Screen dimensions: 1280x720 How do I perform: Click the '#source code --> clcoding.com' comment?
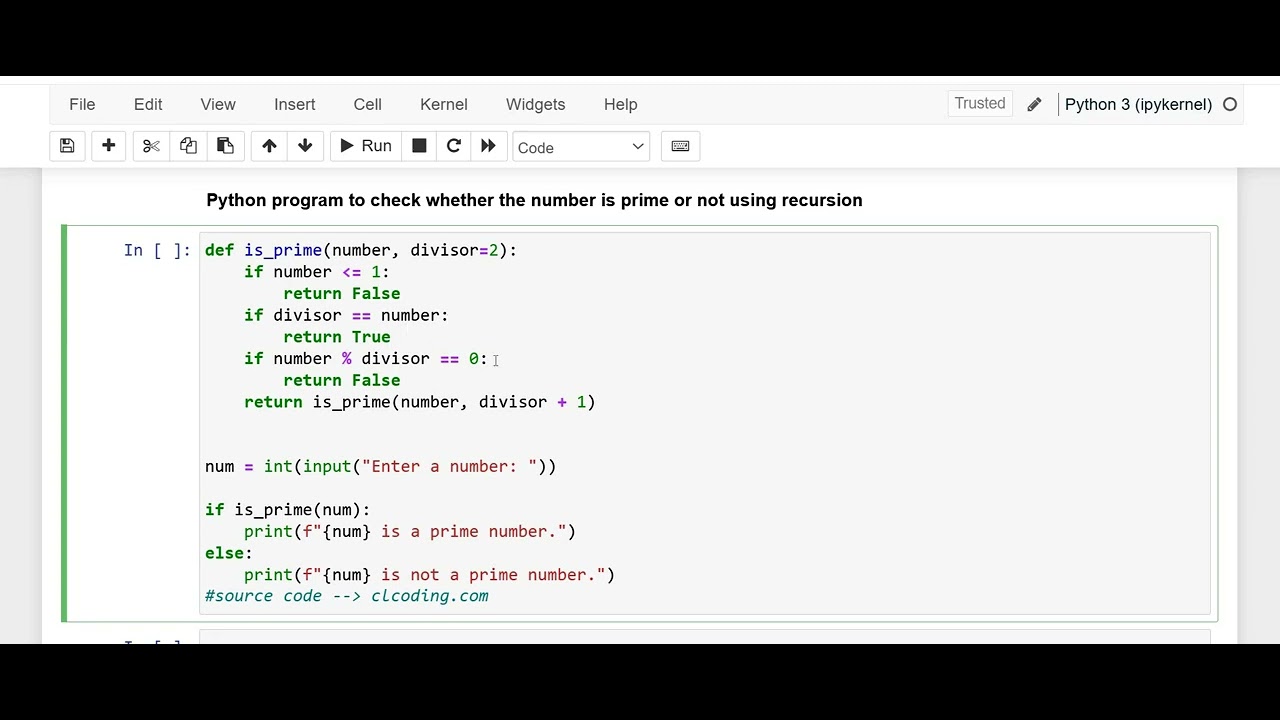[347, 596]
